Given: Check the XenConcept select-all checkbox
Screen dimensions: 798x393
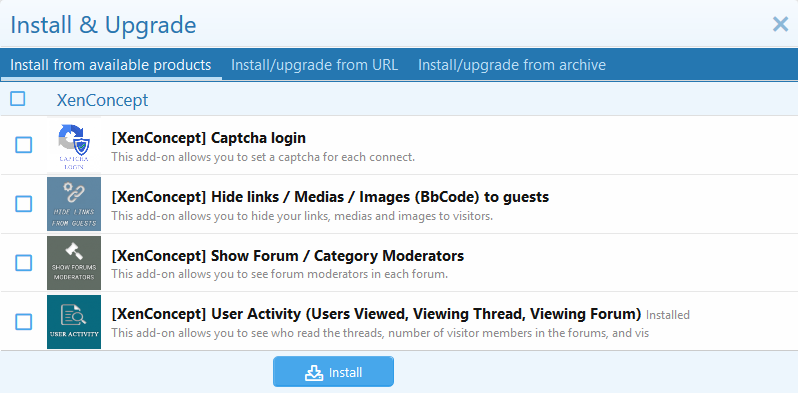Looking at the screenshot, I should pos(18,99).
